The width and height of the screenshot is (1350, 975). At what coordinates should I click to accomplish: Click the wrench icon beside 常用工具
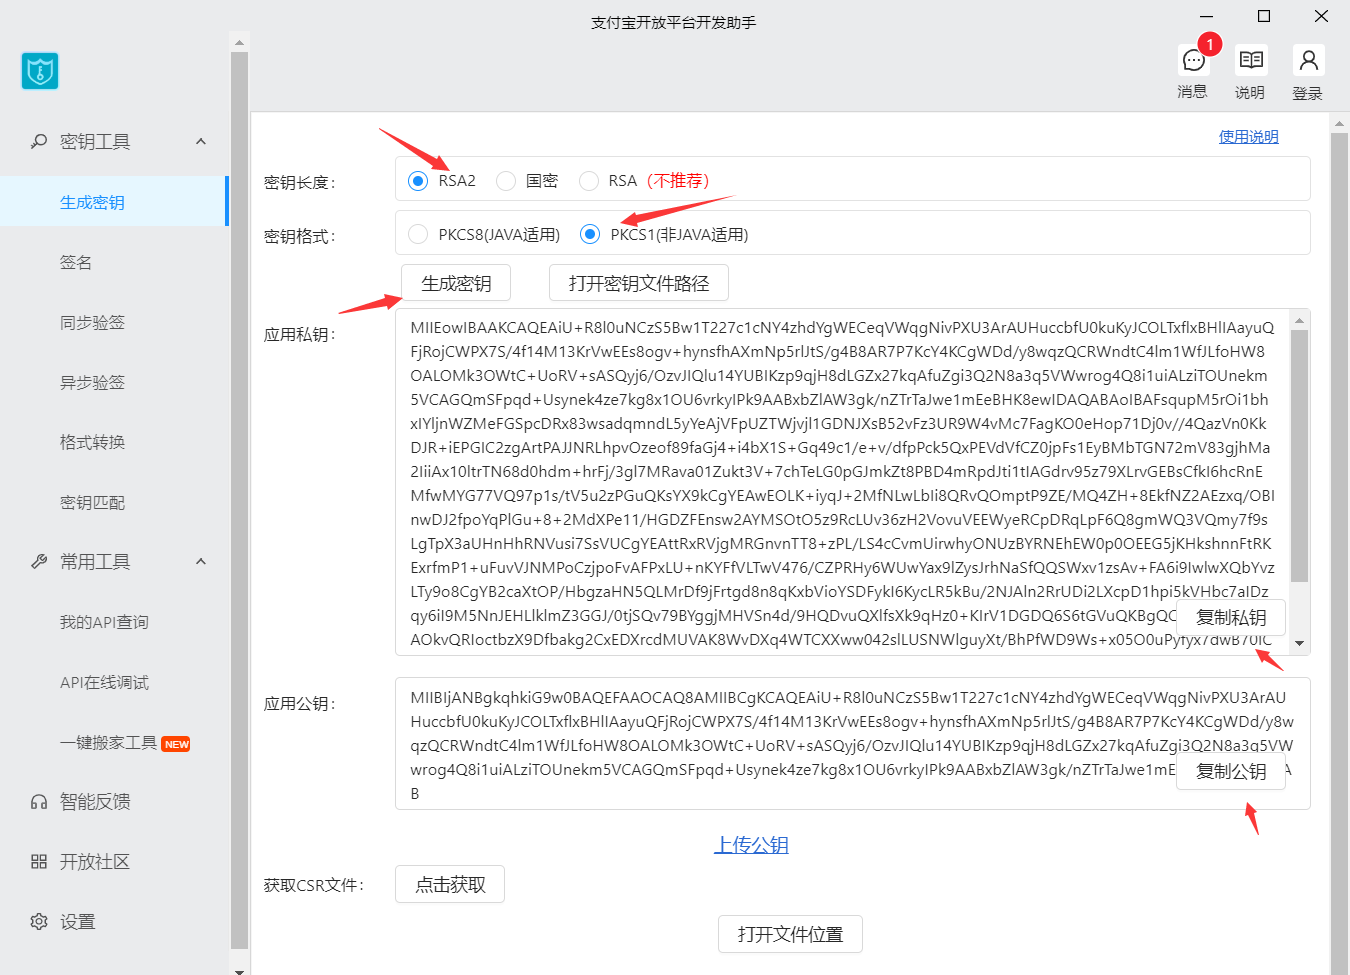click(x=39, y=561)
